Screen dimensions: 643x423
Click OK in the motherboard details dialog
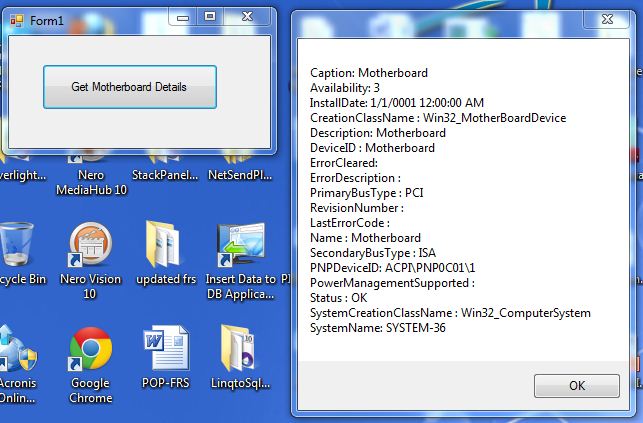(x=577, y=386)
